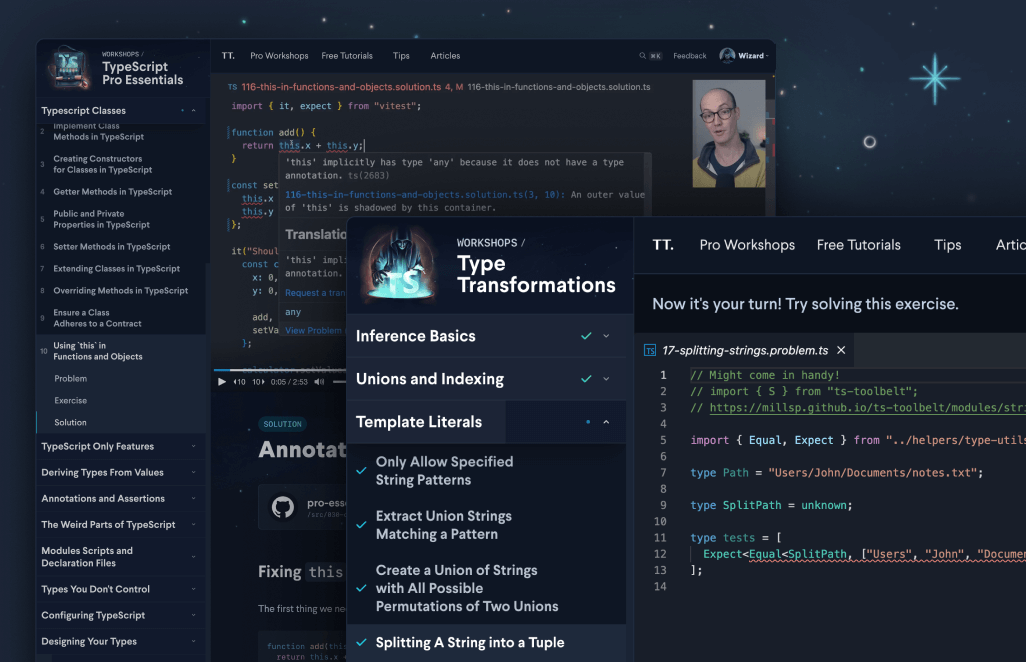Click progress dot on Template Literals section
1026x662 pixels.
[x=588, y=422]
